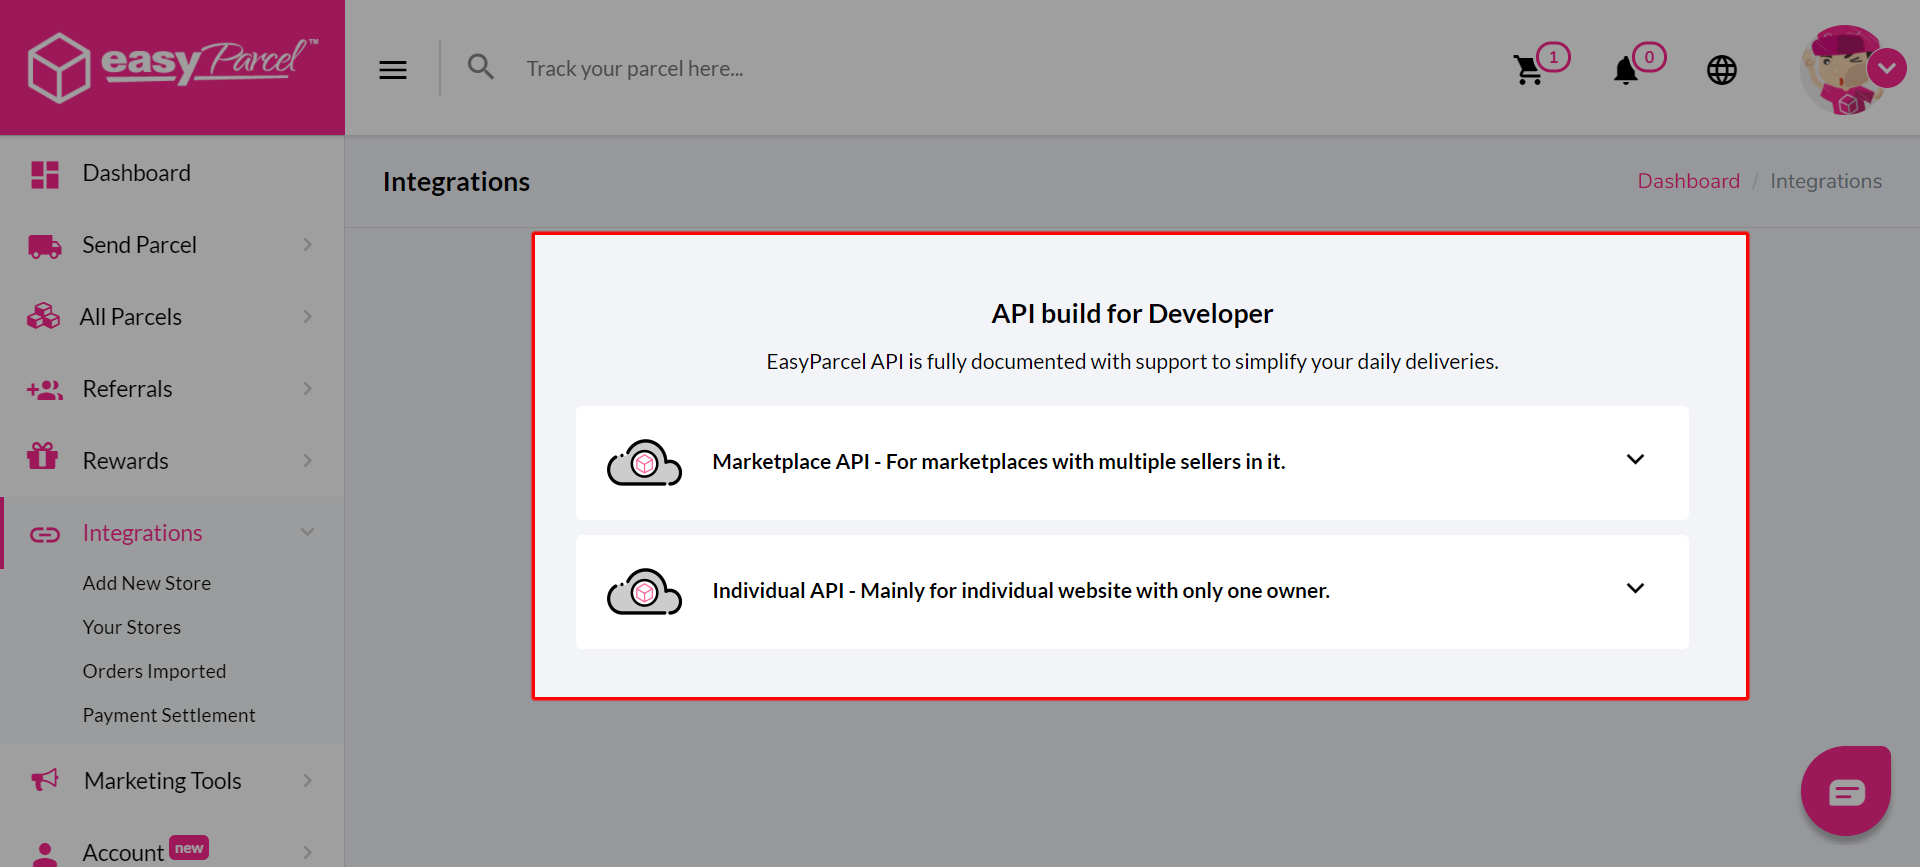
Task: Click the Track your parcel search field
Action: pos(634,69)
